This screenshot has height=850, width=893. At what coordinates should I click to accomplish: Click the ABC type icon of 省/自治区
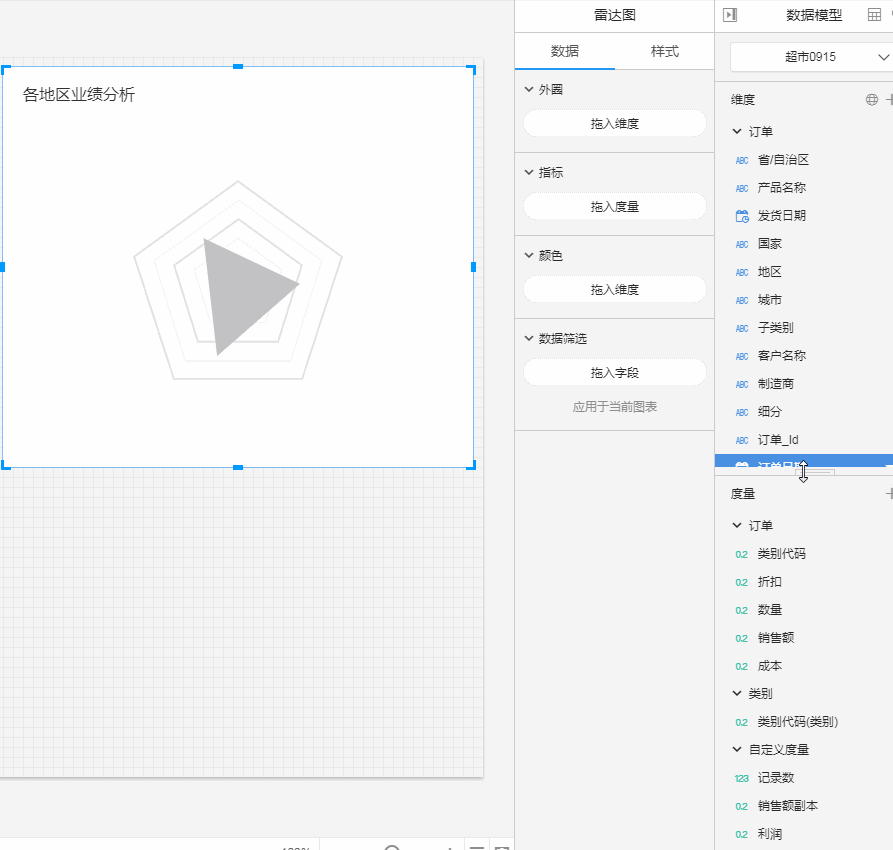[742, 160]
